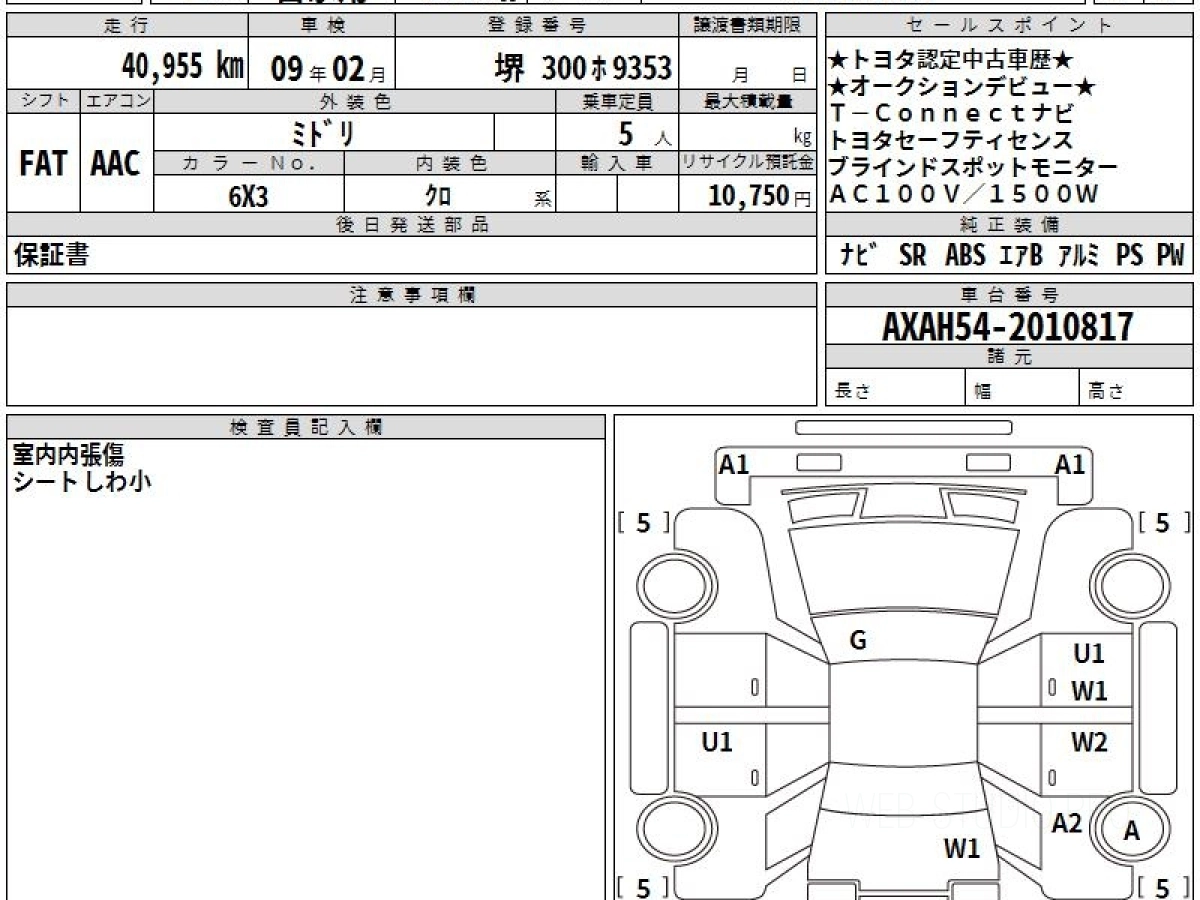1200x900 pixels.
Task: Click the W2 mark on the car diagram
Action: [x=1089, y=742]
